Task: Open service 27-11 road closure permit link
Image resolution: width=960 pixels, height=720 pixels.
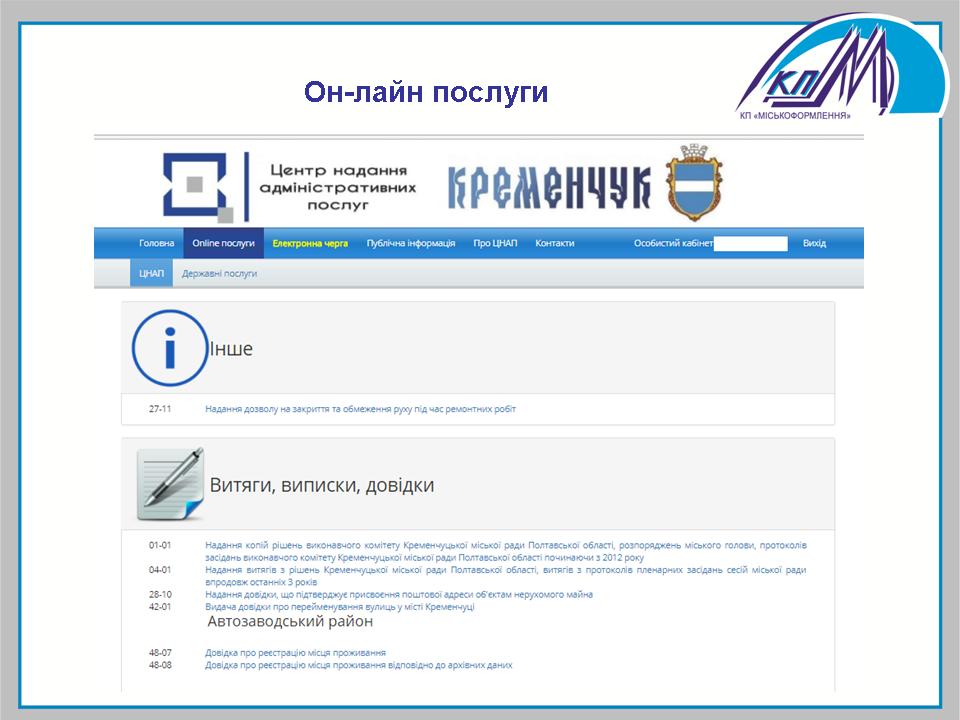Action: (x=360, y=409)
